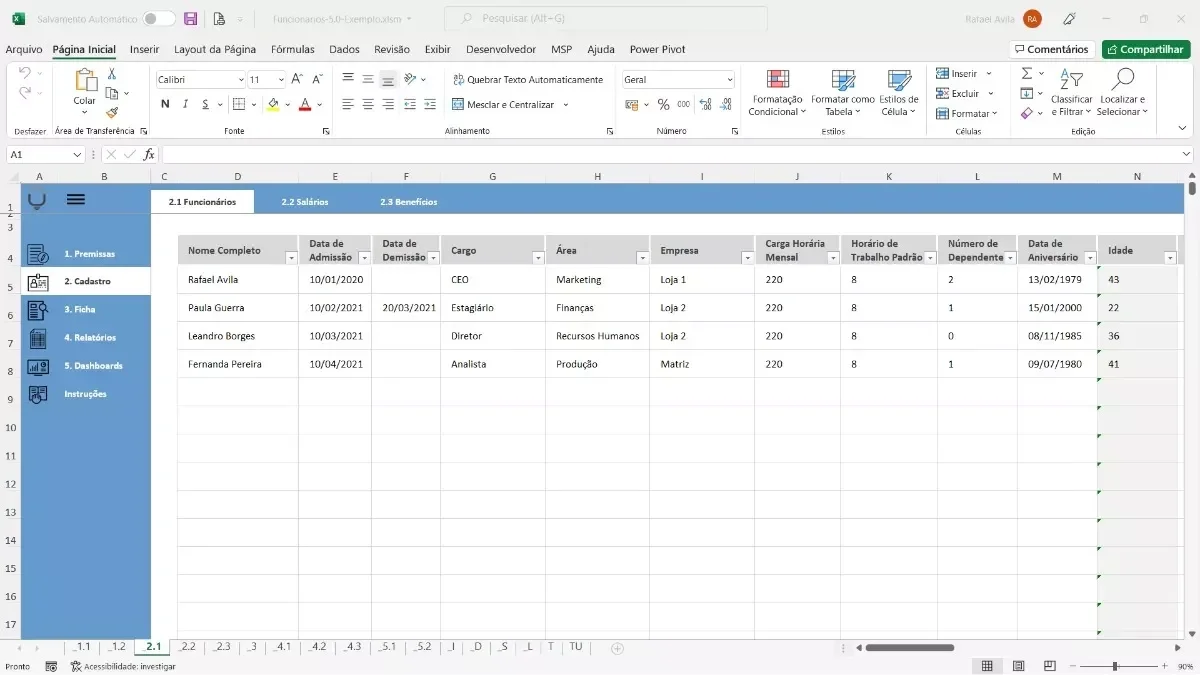Switch to the Dados ribbon tab

click(344, 49)
